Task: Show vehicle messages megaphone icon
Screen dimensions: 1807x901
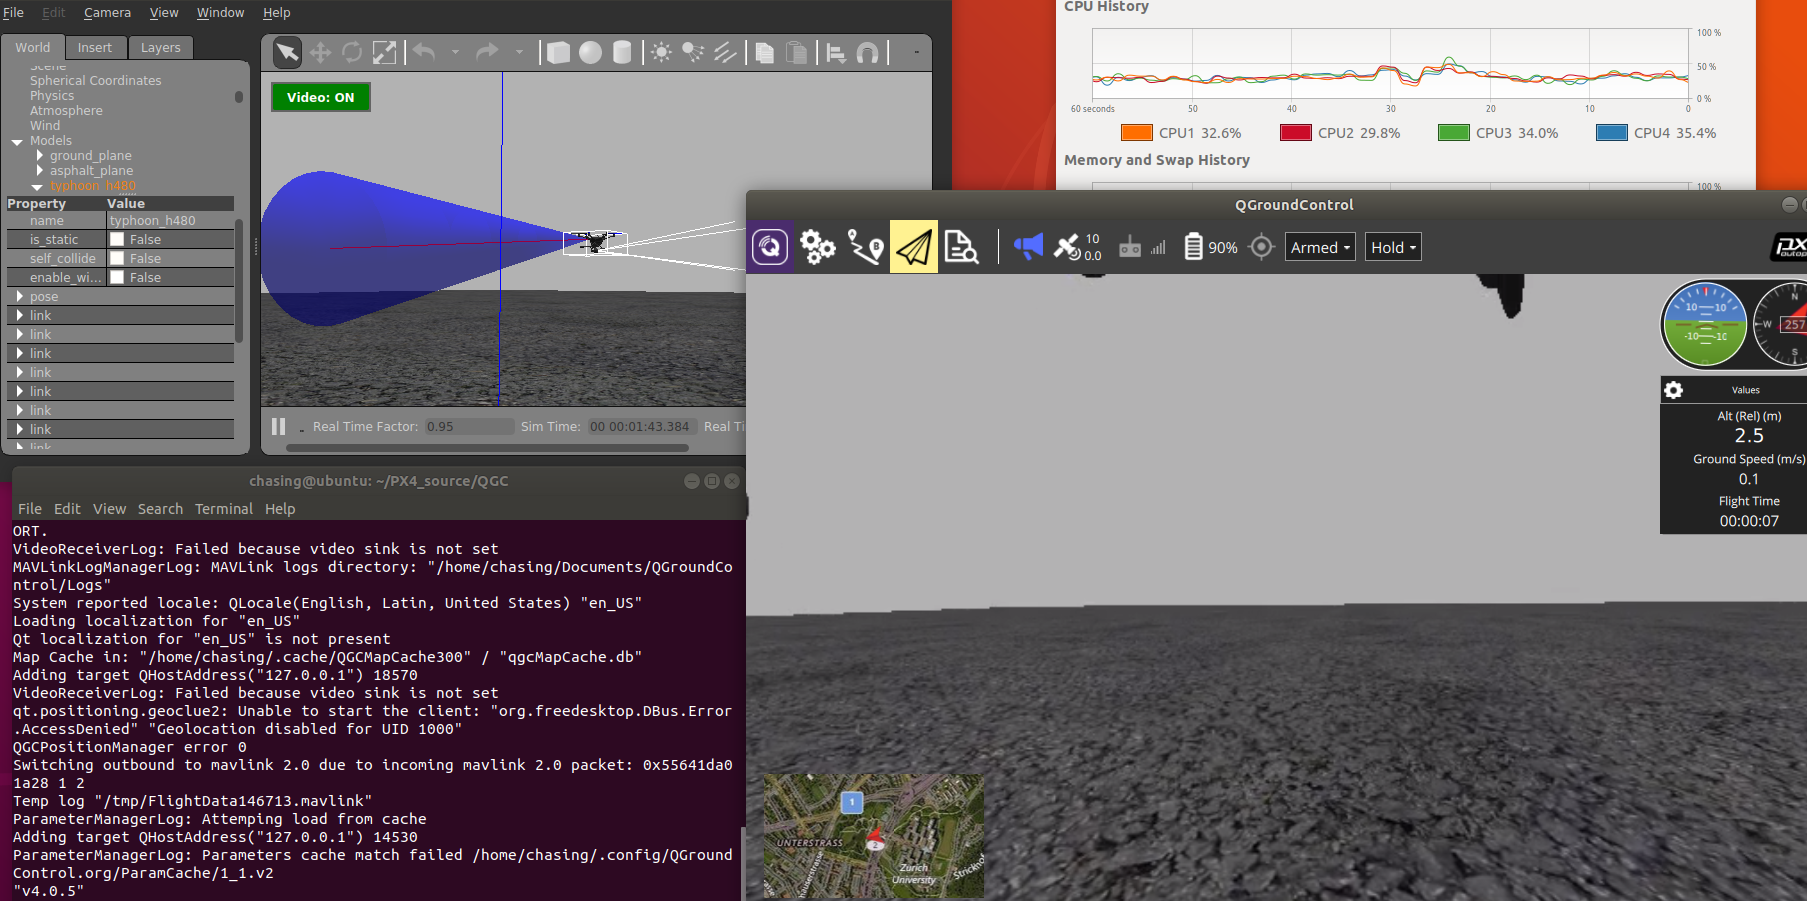Action: click(1027, 246)
